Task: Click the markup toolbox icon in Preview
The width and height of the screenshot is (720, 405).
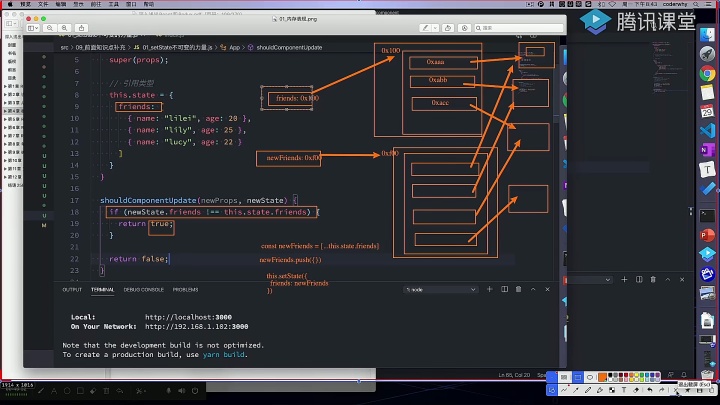Action: pos(464,28)
